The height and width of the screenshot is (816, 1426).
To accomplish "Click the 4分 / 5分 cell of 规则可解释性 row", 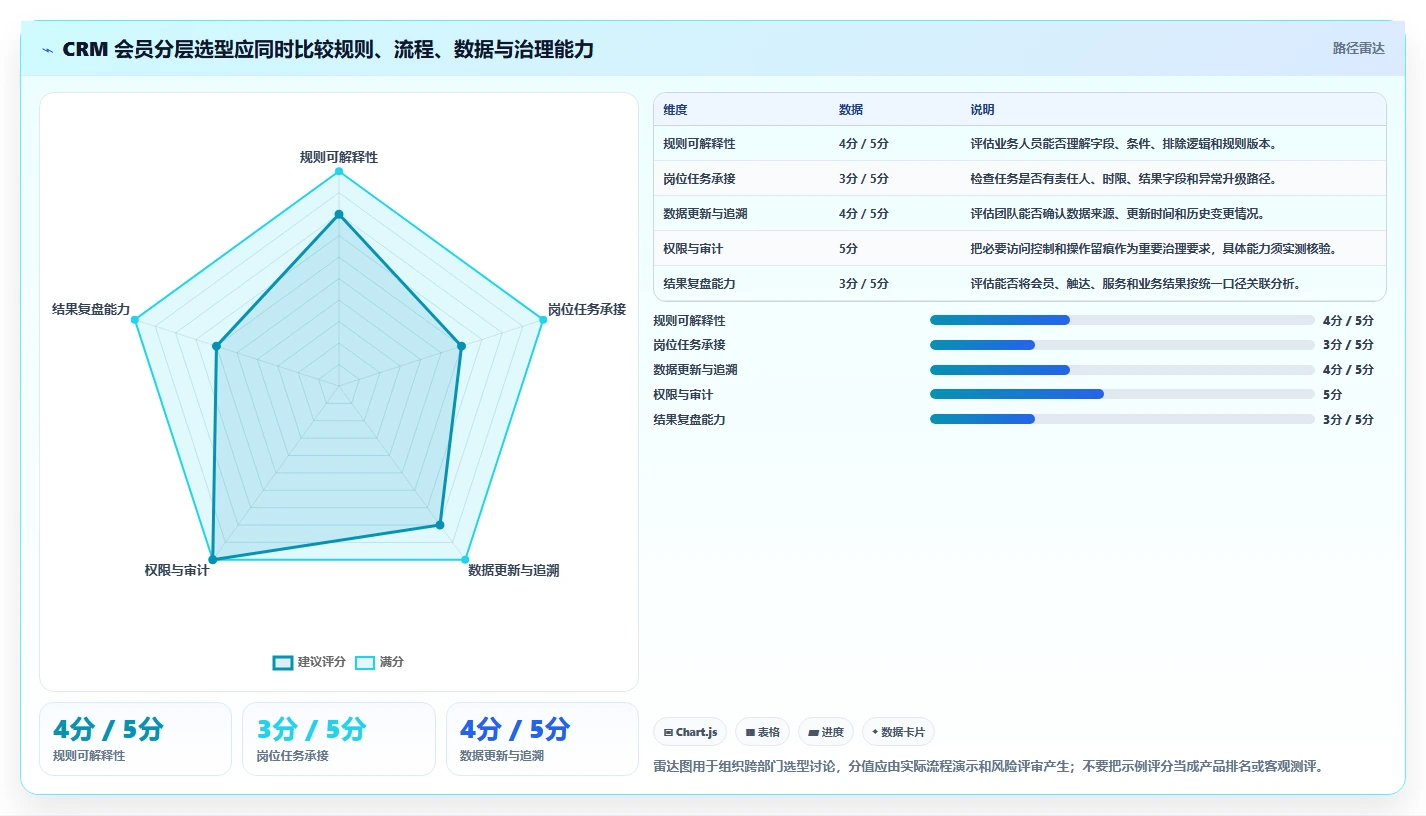I will click(864, 144).
